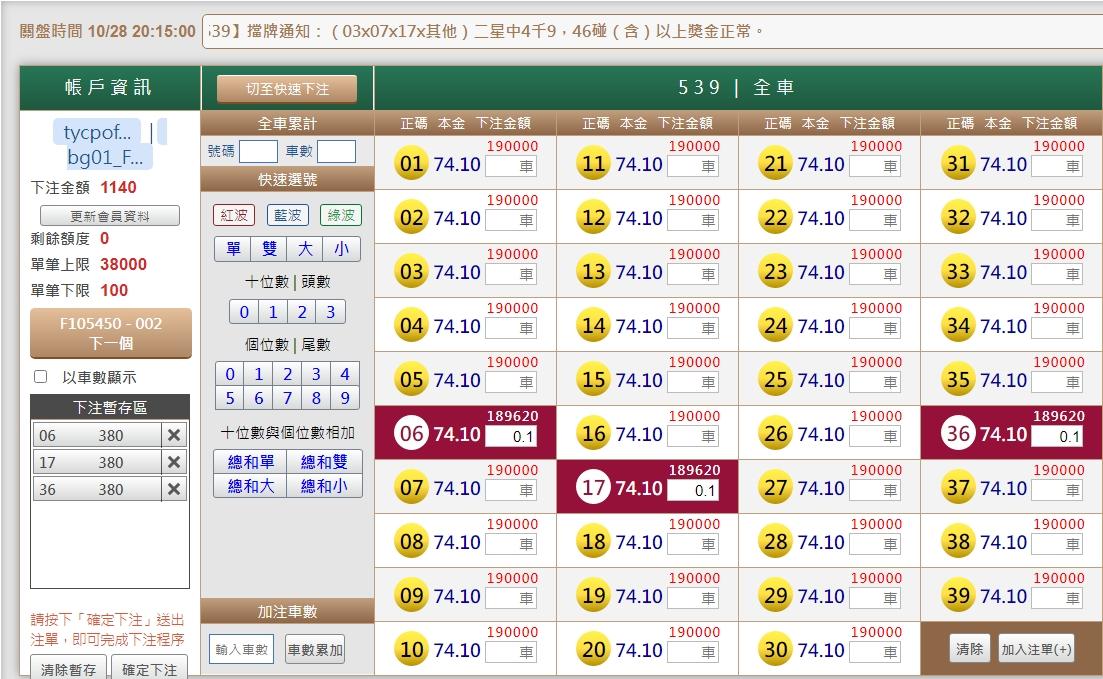Pick big numbers with 大 button
Image resolution: width=1103 pixels, height=679 pixels.
pos(305,248)
